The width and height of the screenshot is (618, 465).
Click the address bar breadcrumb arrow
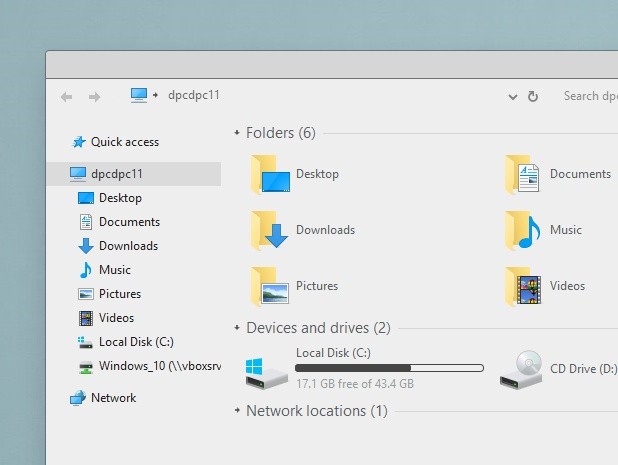point(155,95)
